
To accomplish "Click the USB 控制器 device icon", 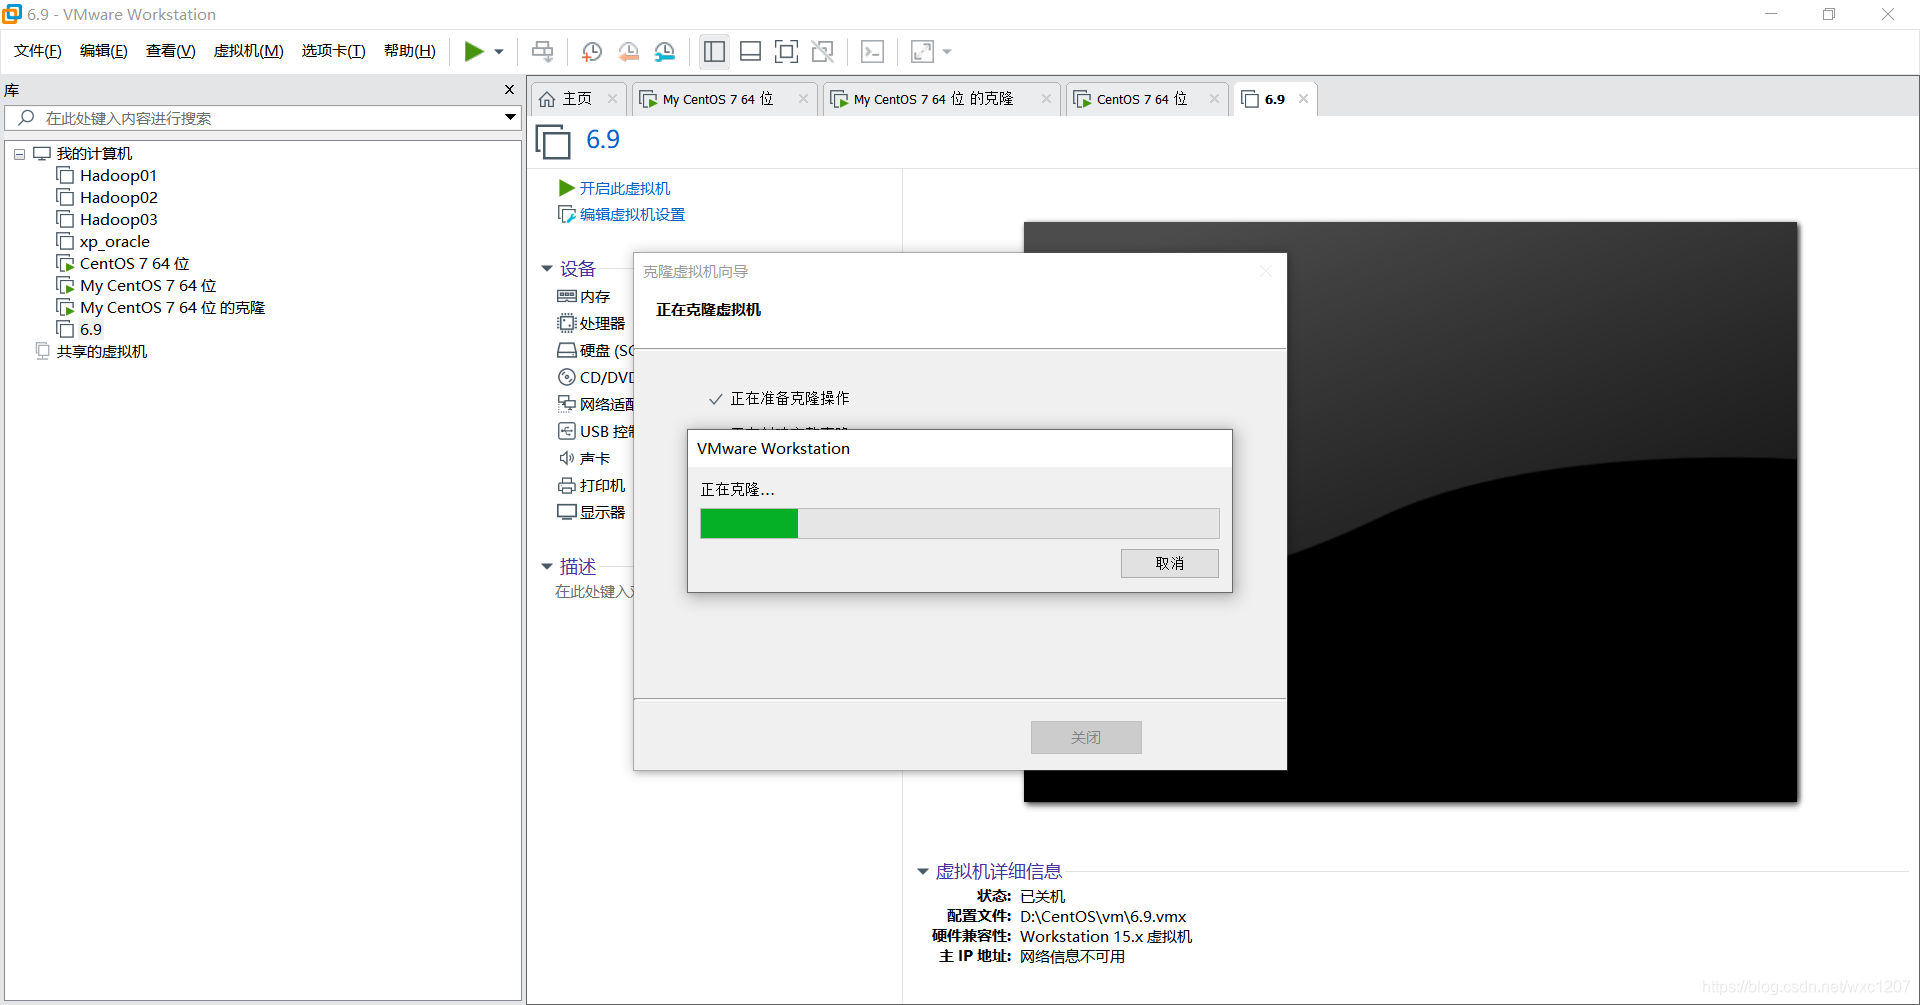I will (566, 431).
